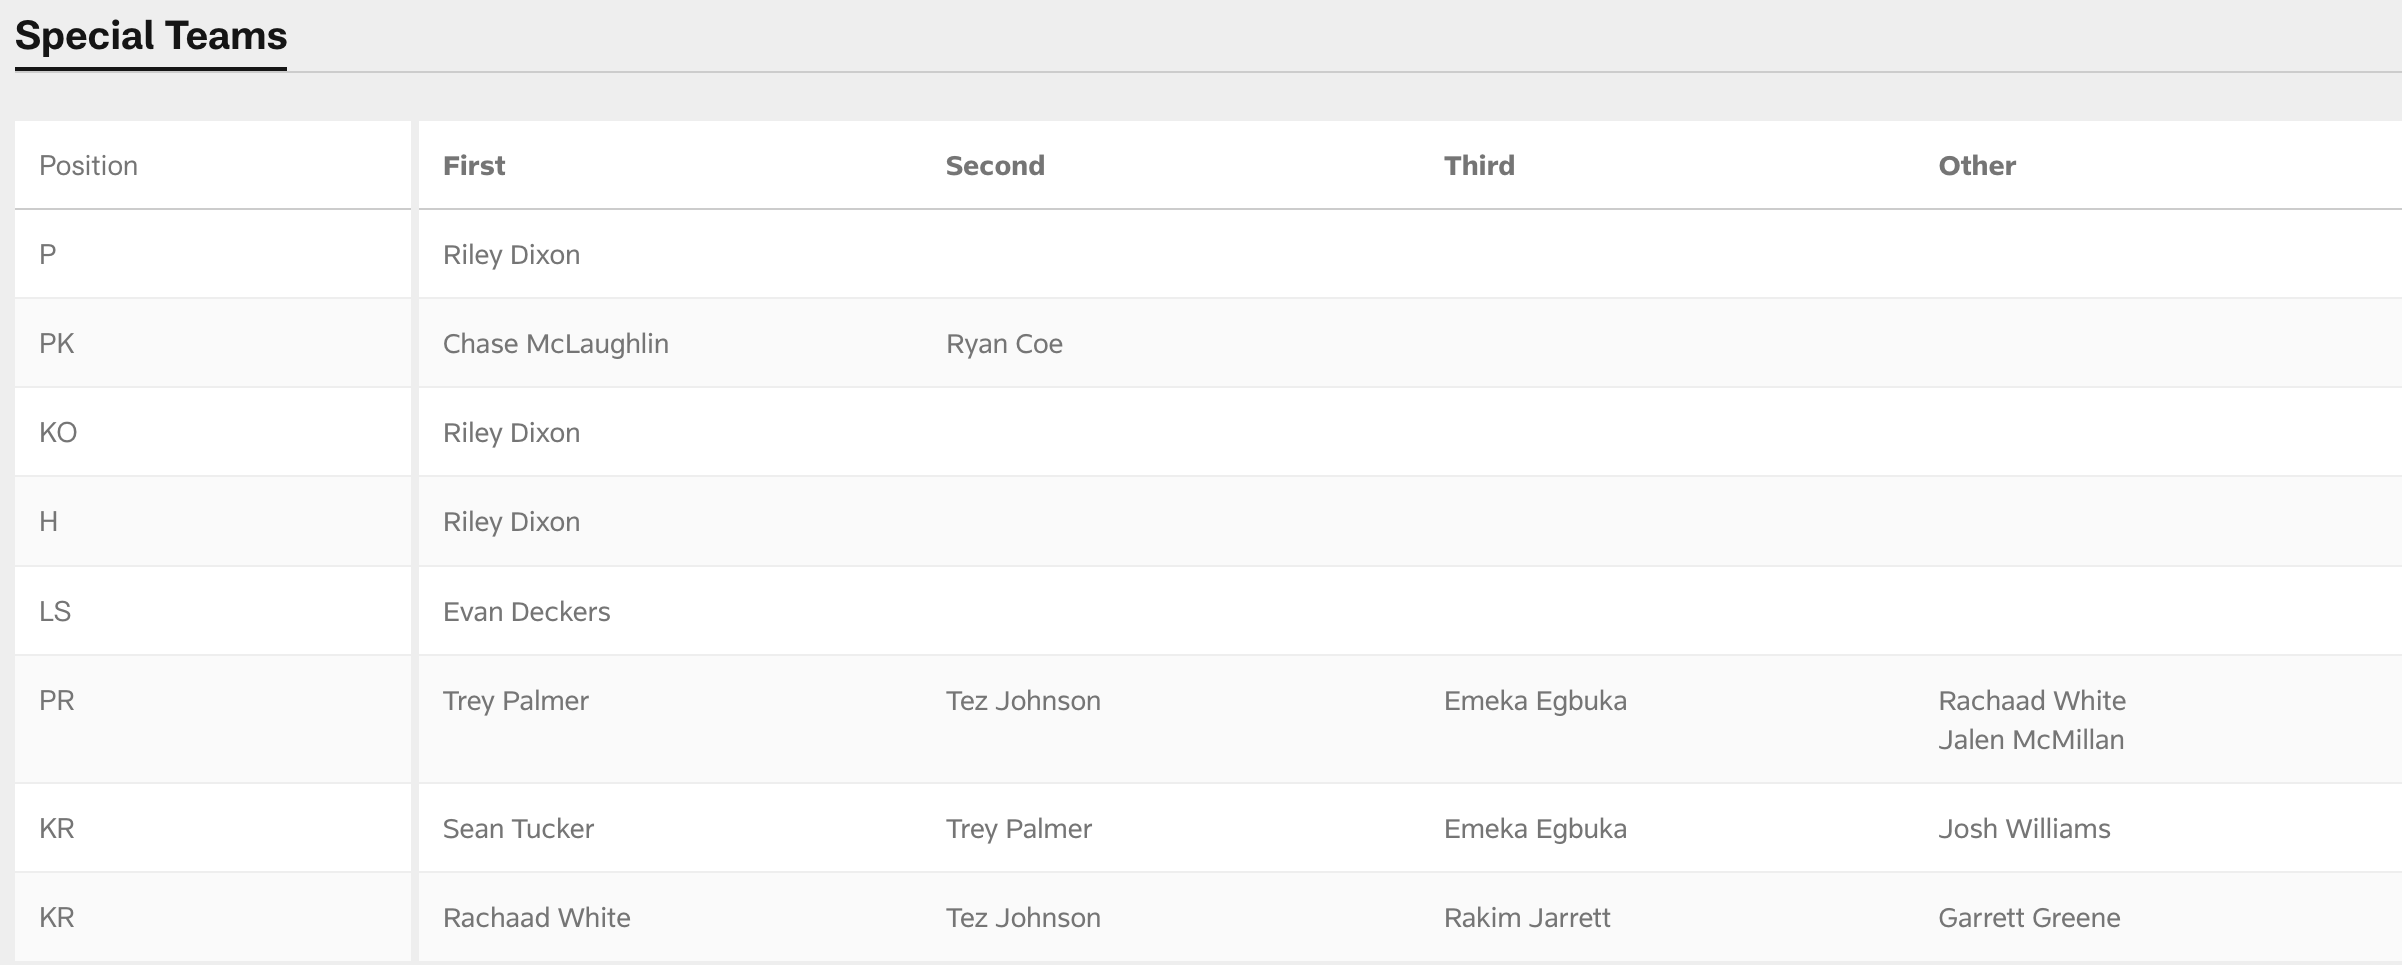
Task: Open Tez Johnson in the PR row
Action: pyautogui.click(x=1023, y=701)
